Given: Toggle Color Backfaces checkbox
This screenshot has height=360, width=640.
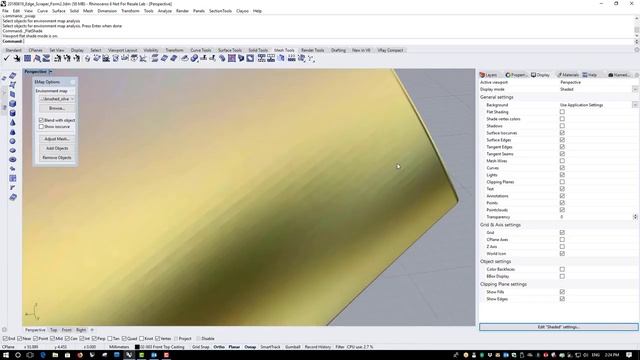Looking at the screenshot, I should 562,269.
